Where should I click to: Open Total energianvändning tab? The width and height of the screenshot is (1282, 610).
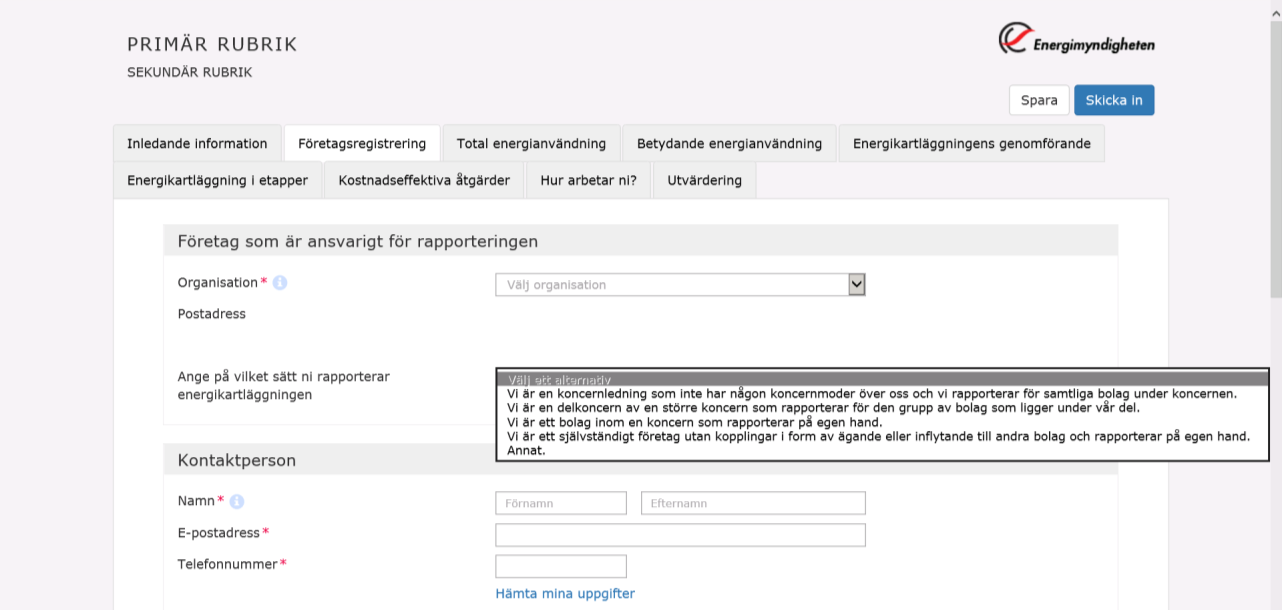coord(531,143)
